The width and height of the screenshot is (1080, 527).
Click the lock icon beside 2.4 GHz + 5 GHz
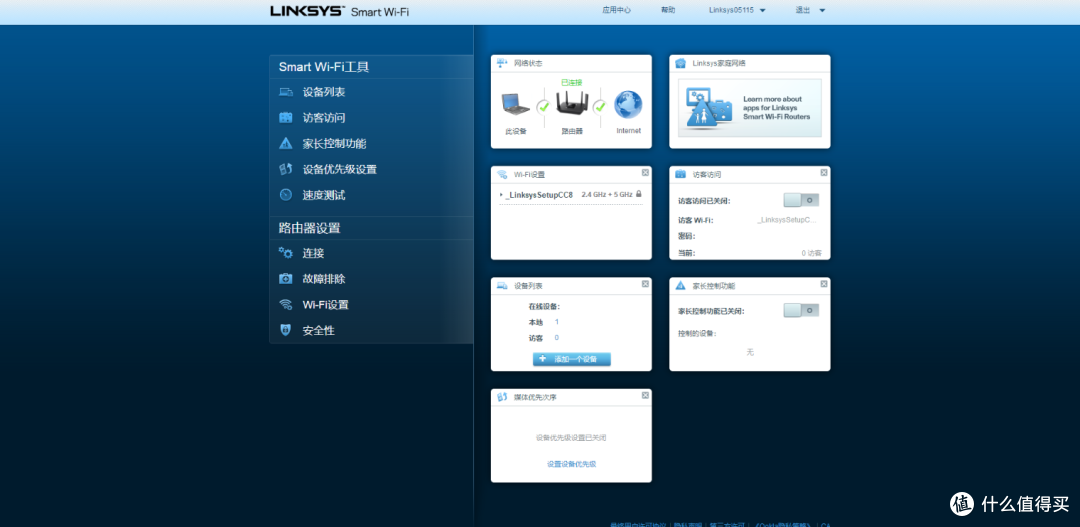[x=639, y=194]
